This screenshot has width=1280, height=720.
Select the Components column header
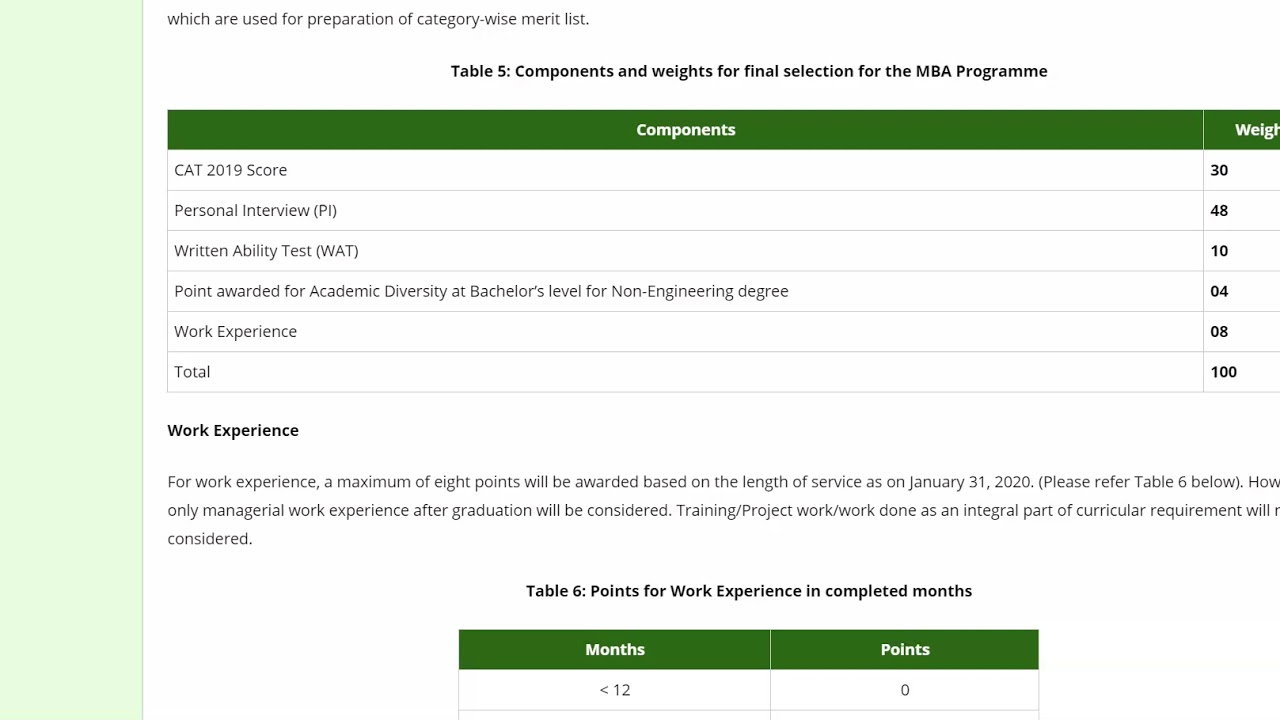685,130
